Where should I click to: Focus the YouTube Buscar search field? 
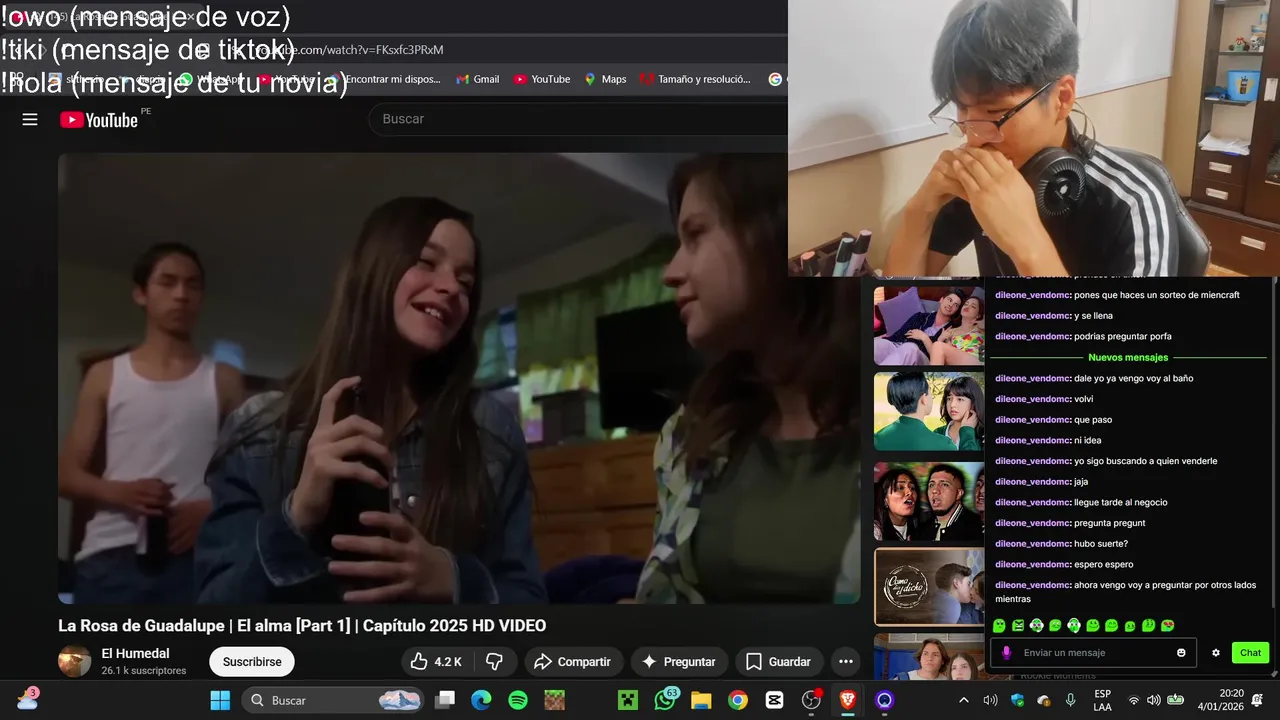click(x=578, y=119)
